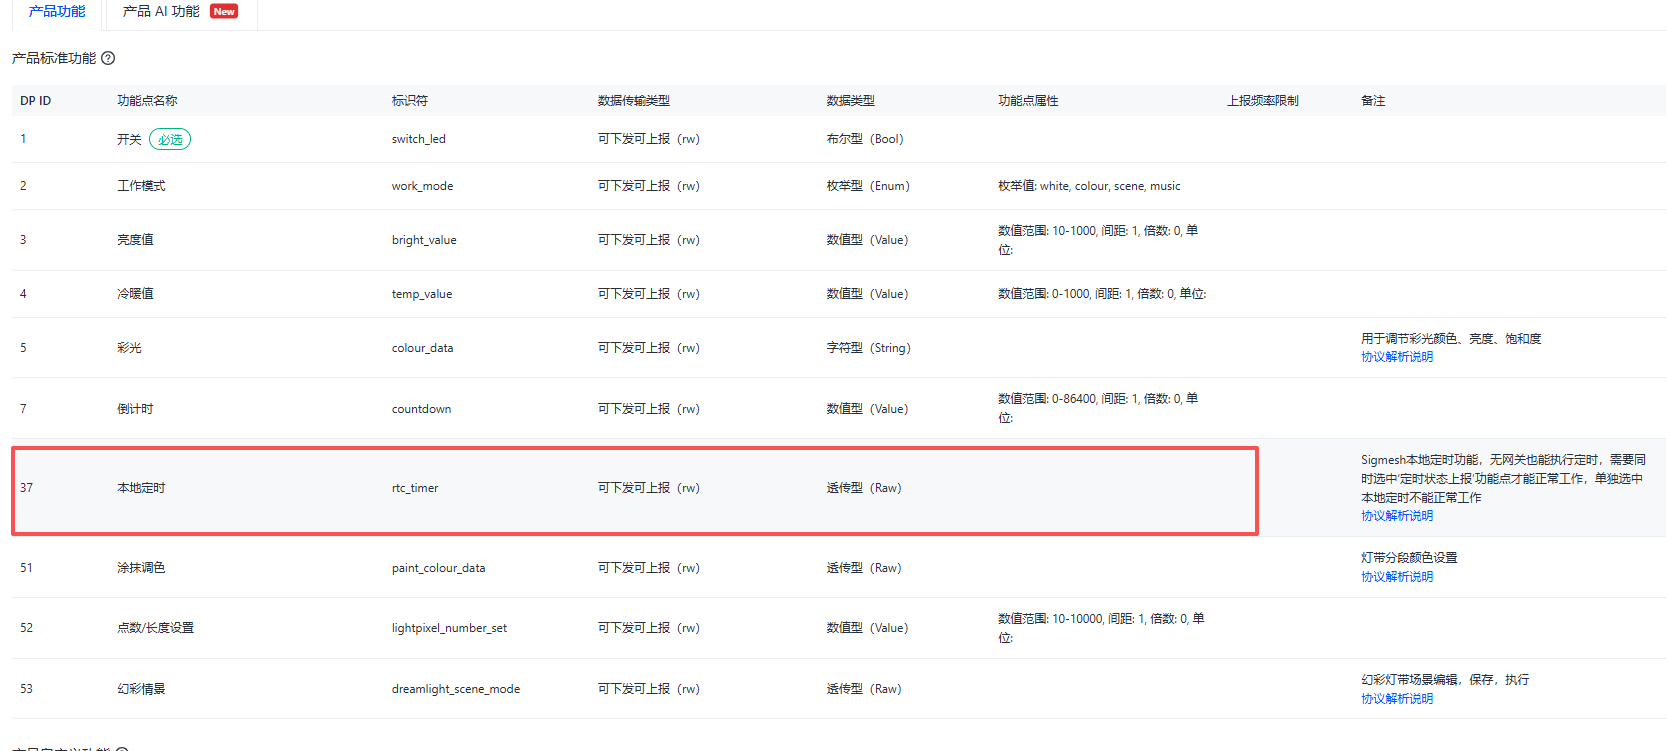
Task: Click the green 必选 tag next to 开关
Action: pos(170,139)
